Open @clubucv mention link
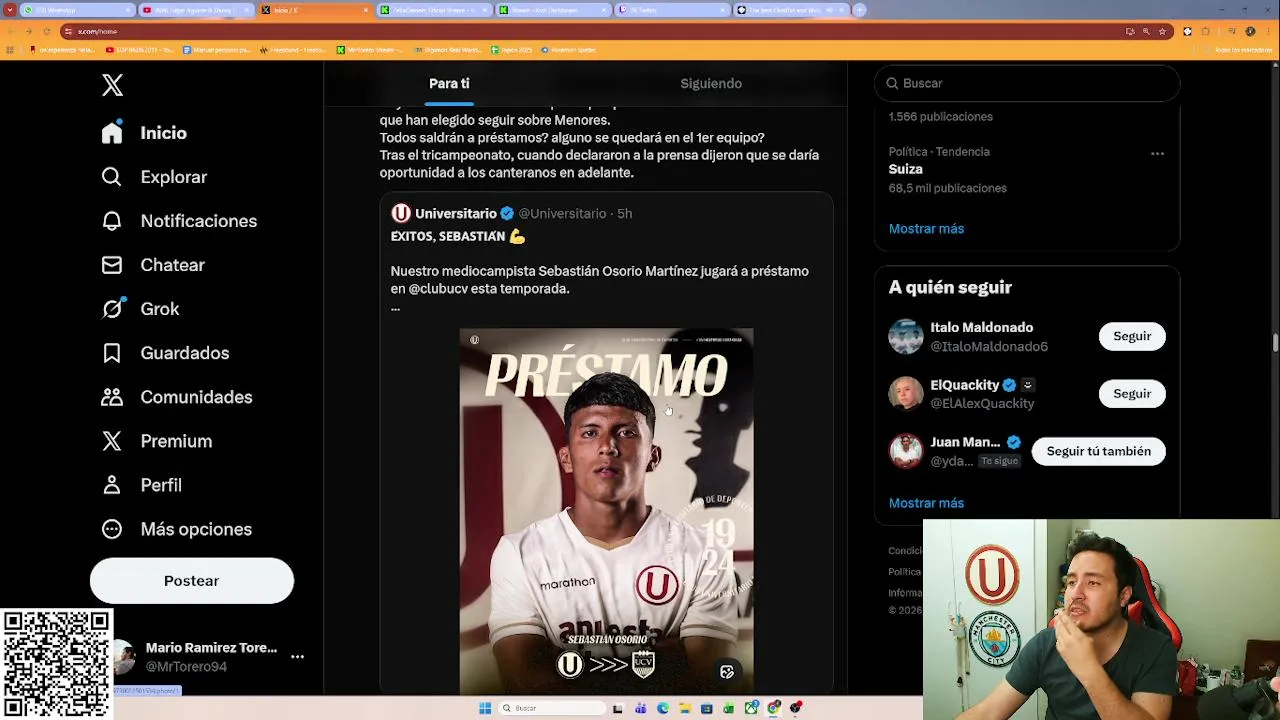The height and width of the screenshot is (720, 1280). pos(439,289)
